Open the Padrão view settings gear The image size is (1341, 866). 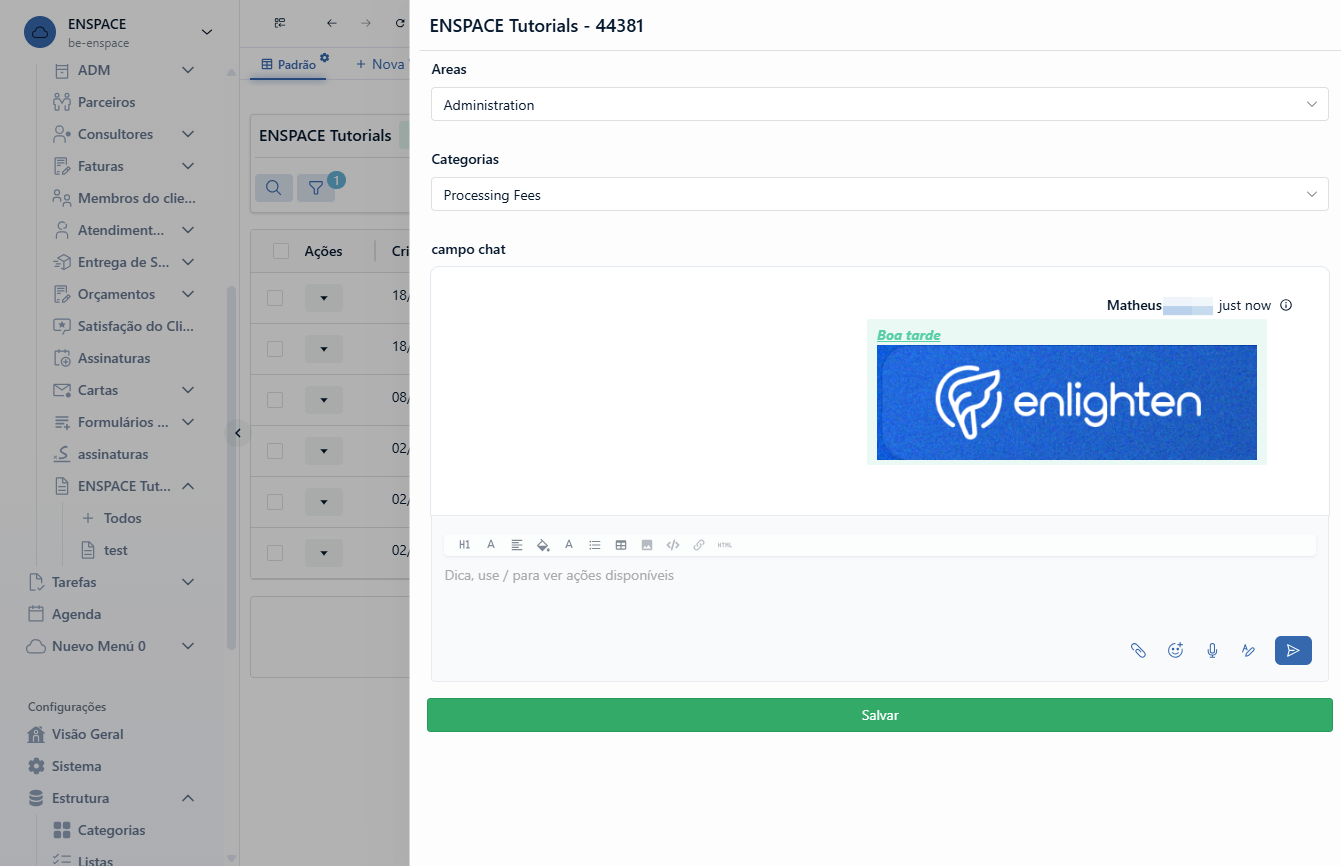[324, 58]
